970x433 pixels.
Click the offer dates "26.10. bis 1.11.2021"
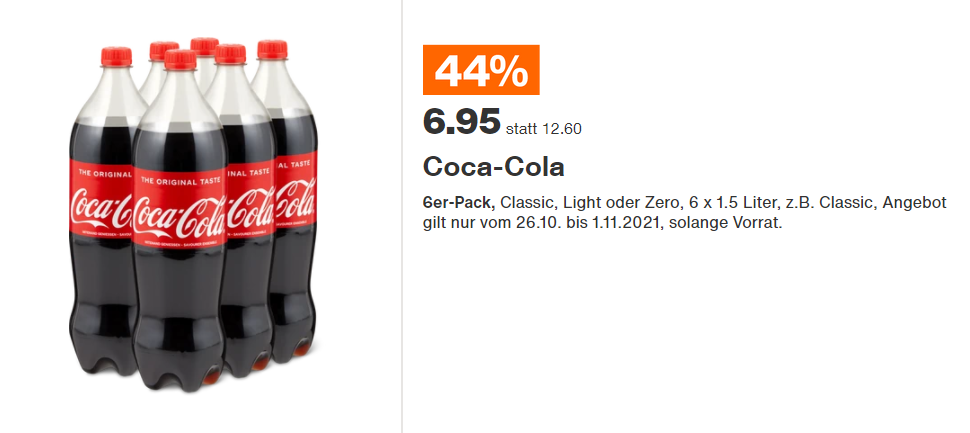coord(589,223)
